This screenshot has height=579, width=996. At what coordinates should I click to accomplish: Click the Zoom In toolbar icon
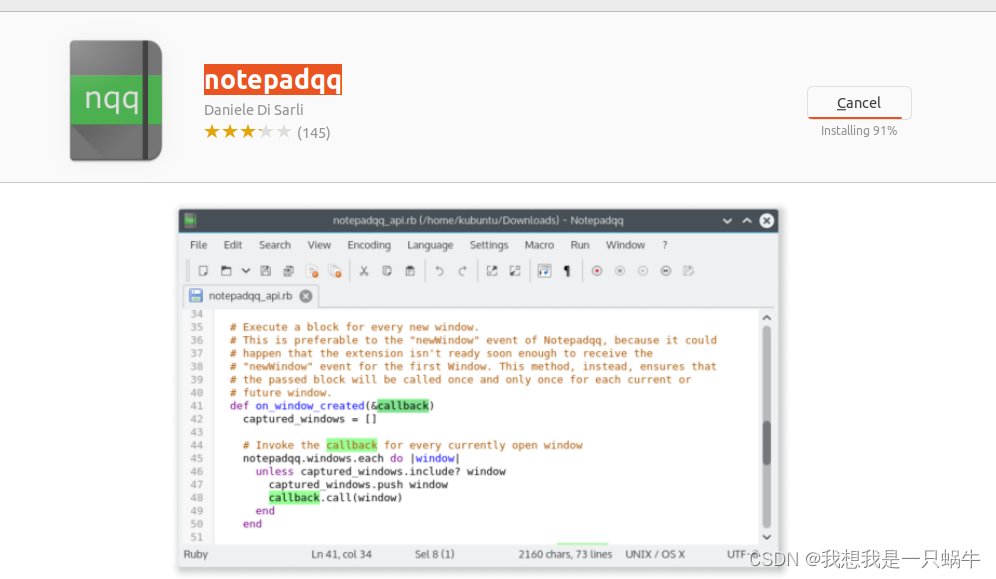pos(492,271)
